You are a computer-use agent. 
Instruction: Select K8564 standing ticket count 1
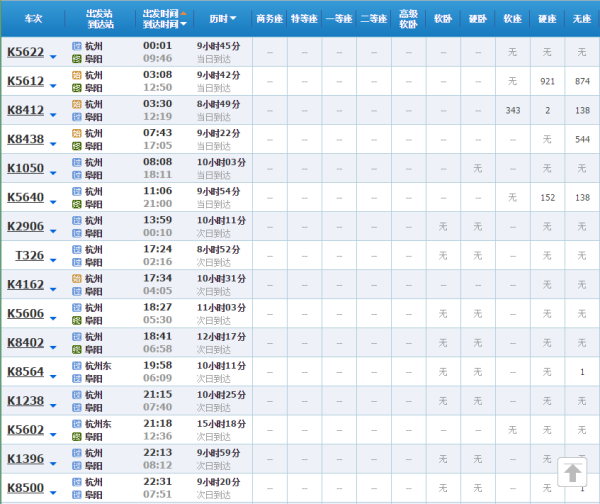(x=582, y=372)
